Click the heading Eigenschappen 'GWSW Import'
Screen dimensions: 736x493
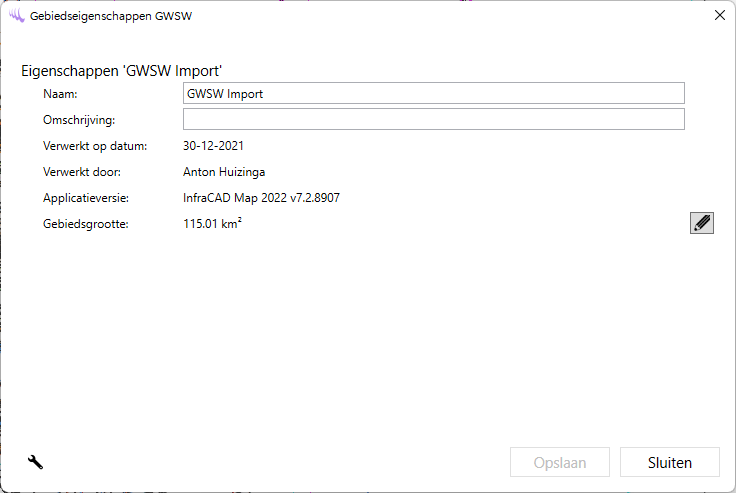point(121,71)
